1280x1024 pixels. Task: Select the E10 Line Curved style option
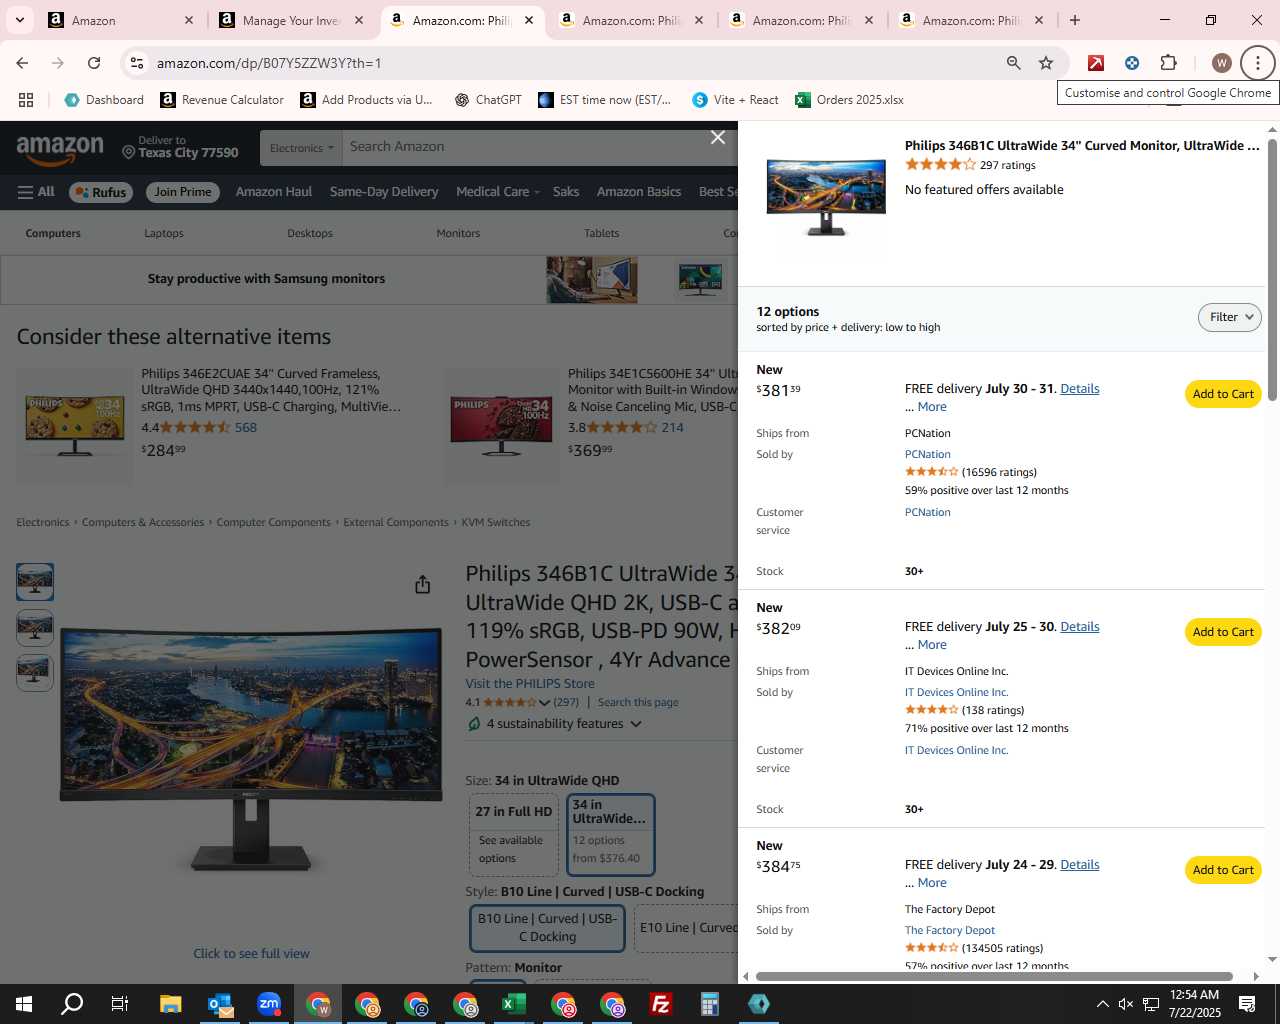686,928
